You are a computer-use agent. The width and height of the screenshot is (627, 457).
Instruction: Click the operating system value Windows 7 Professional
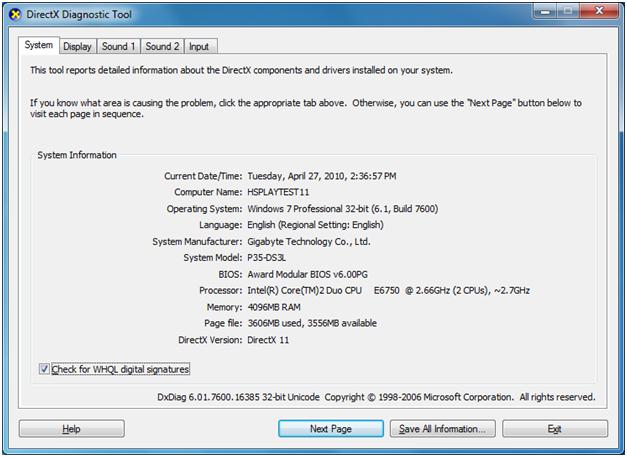(x=343, y=209)
